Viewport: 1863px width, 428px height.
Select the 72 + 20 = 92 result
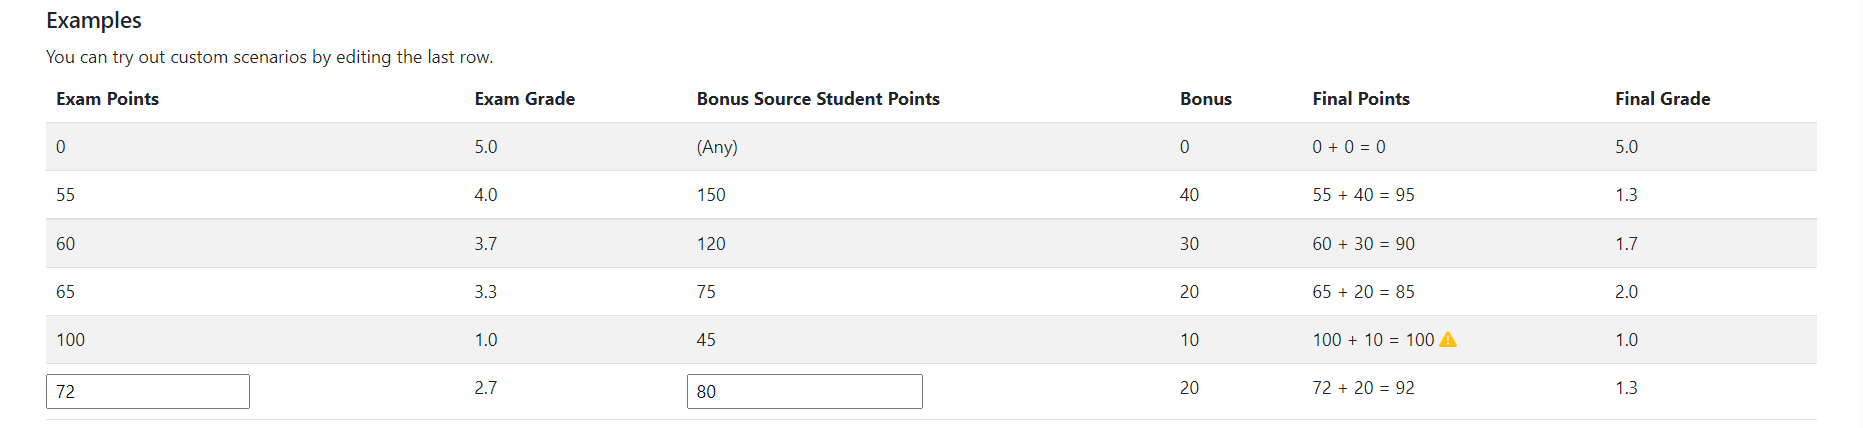(x=1363, y=388)
